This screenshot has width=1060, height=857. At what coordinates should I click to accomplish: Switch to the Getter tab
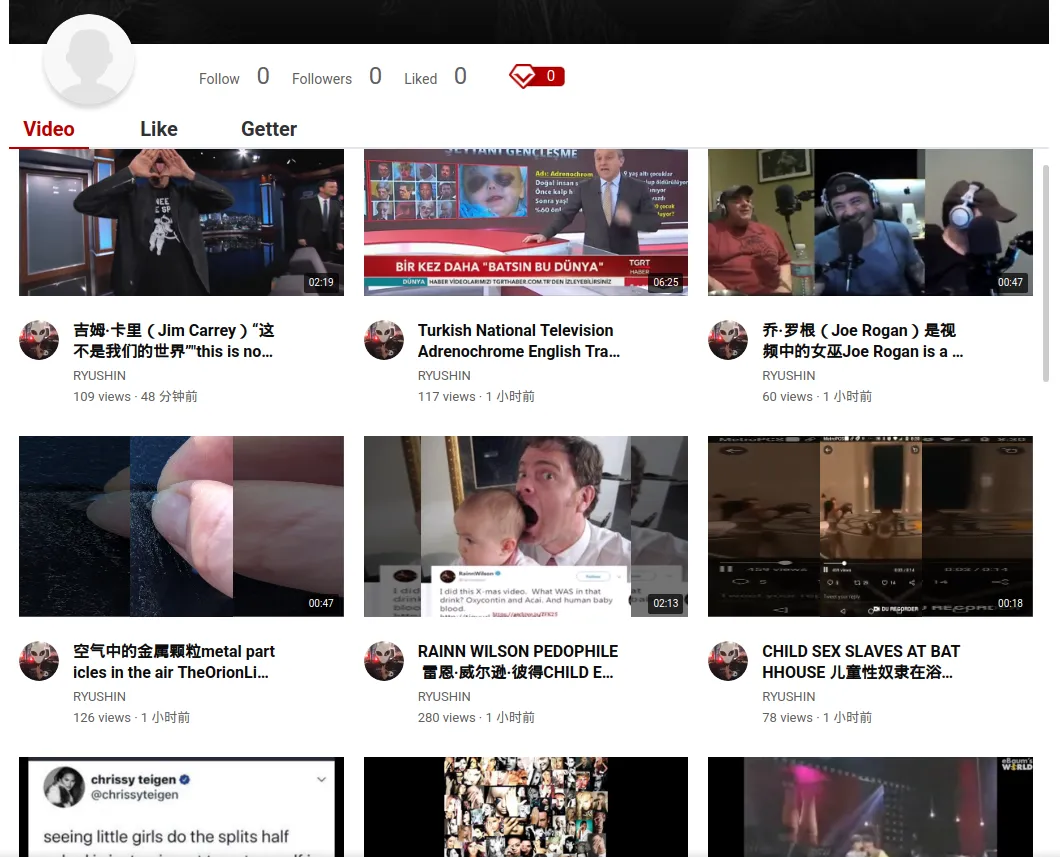pyautogui.click(x=269, y=129)
